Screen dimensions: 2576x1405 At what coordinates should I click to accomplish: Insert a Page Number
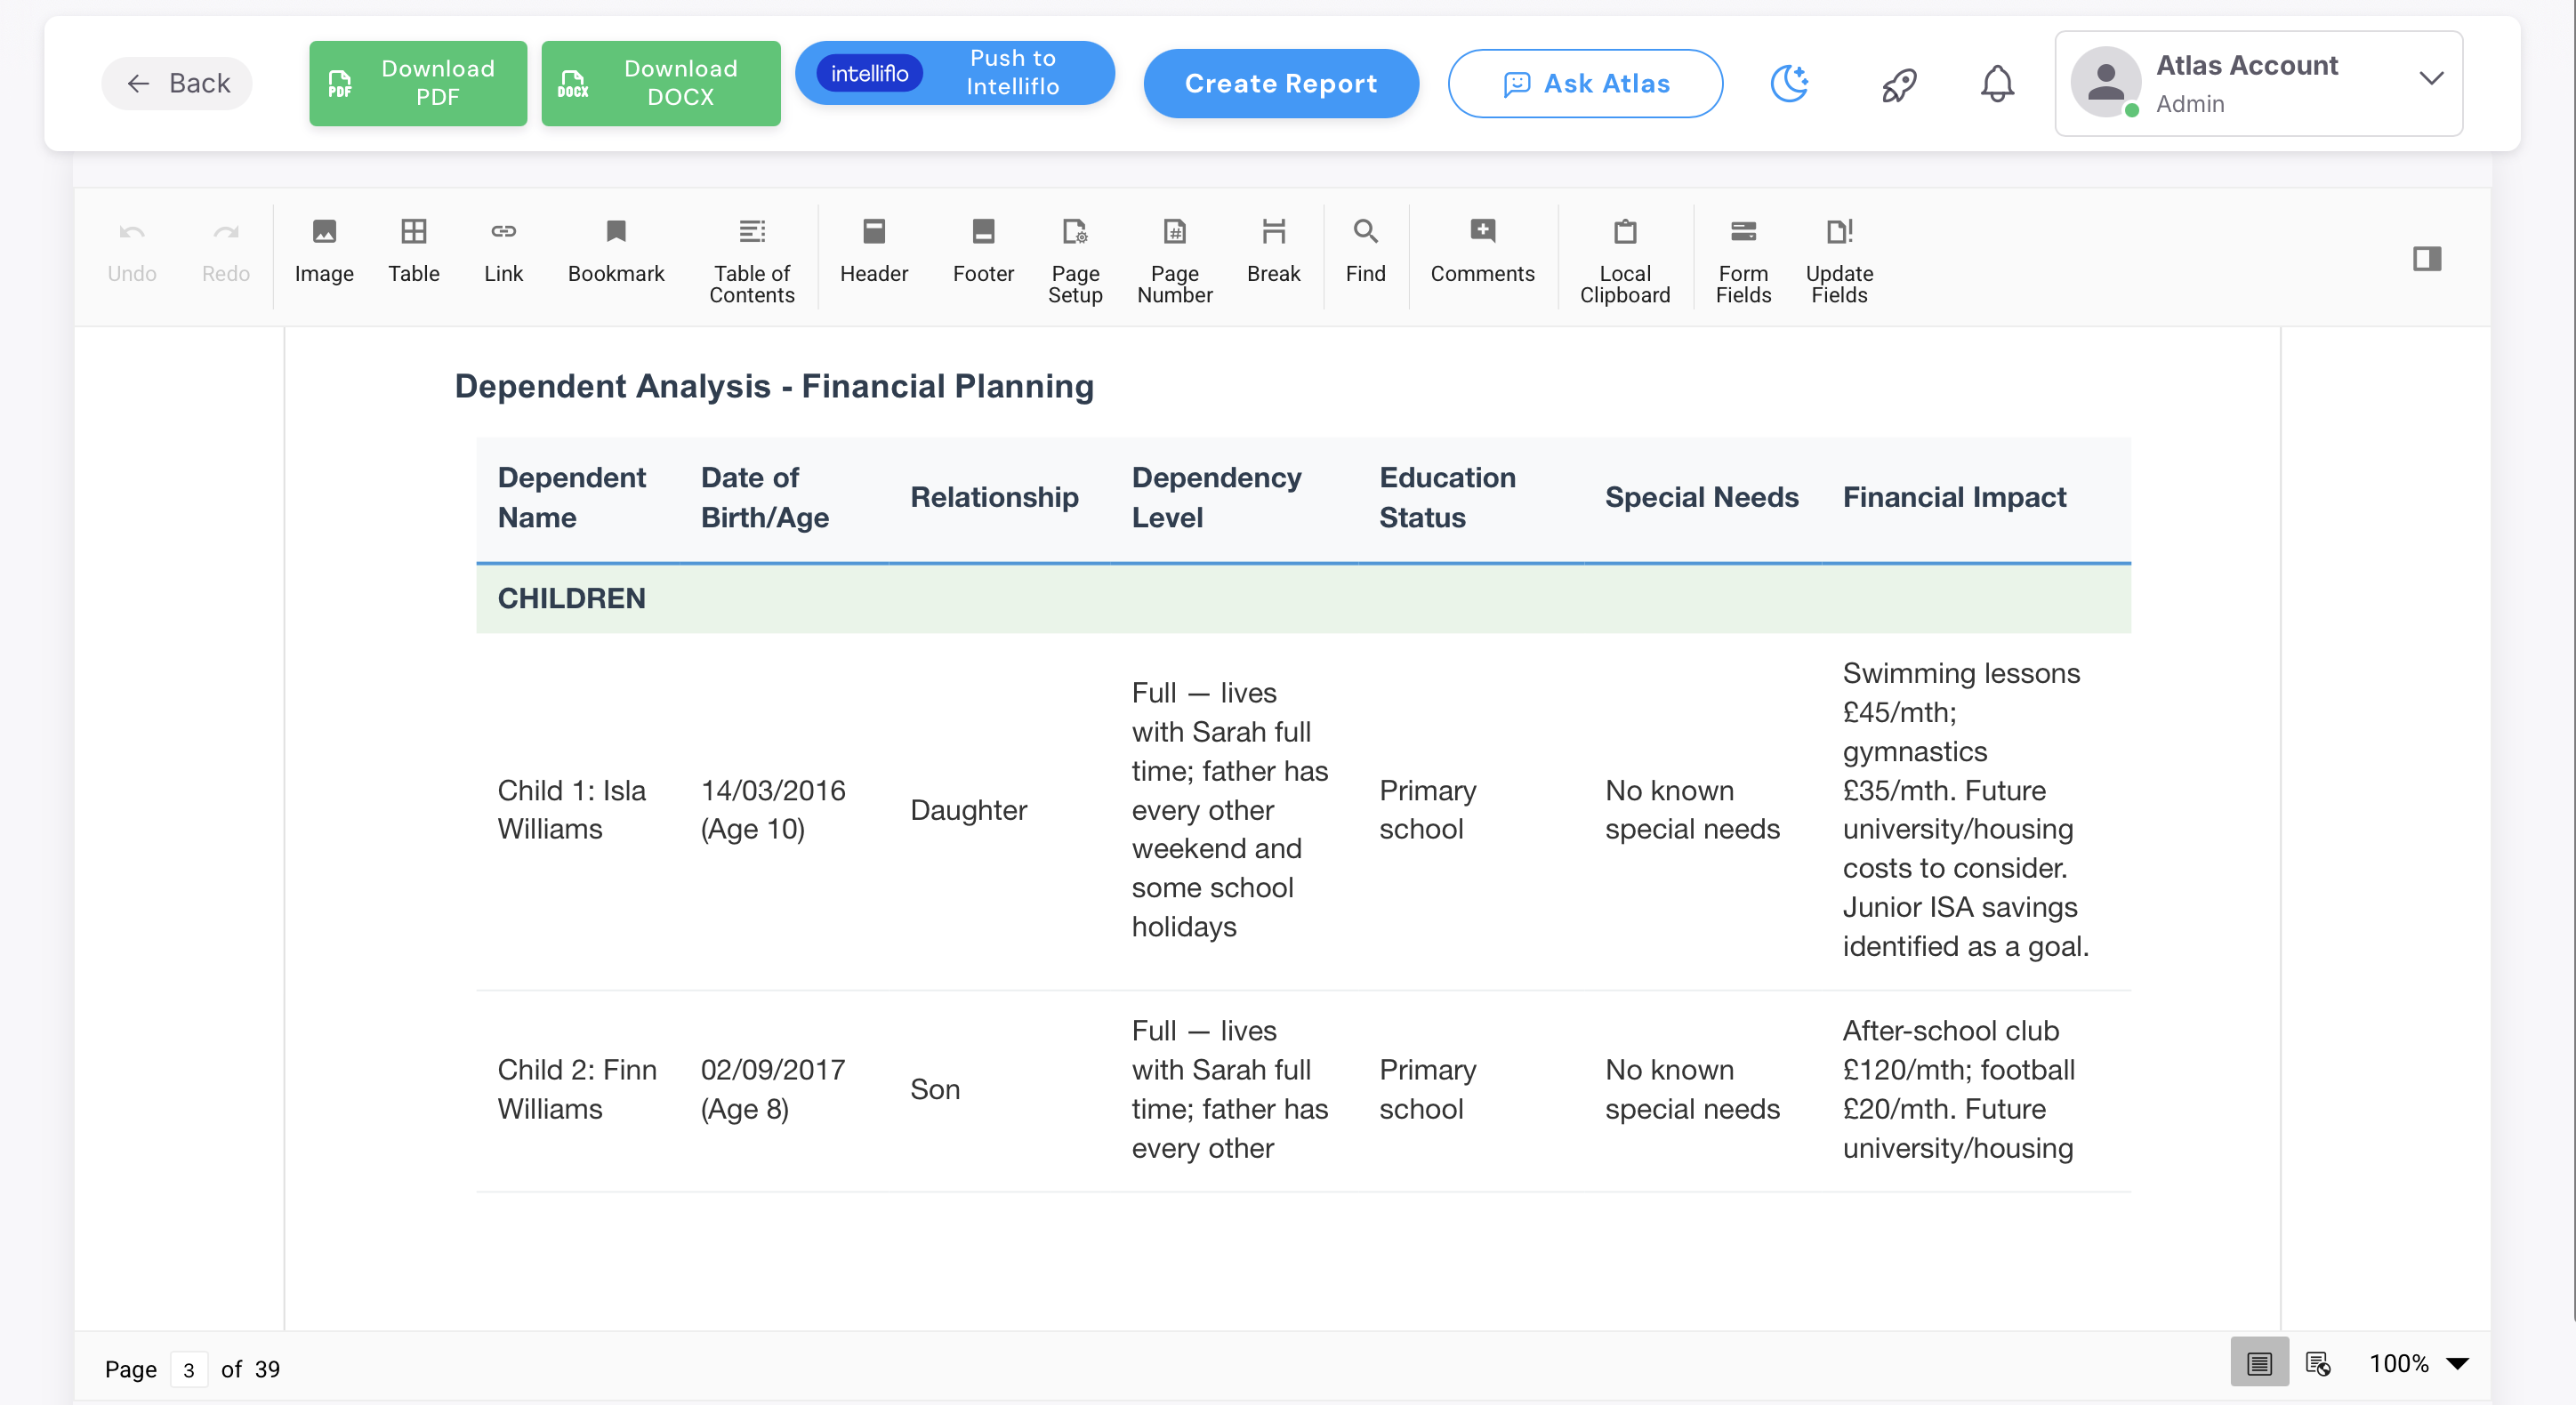pyautogui.click(x=1175, y=262)
